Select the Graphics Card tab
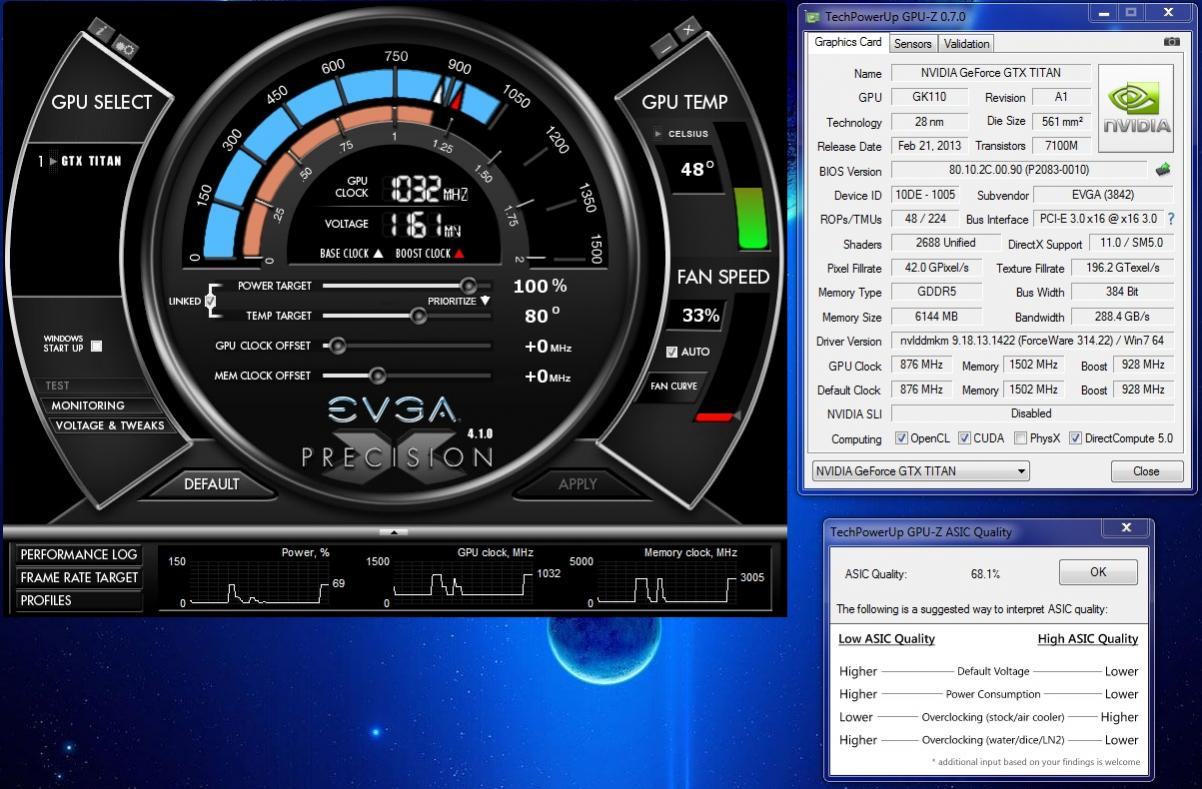Screen dimensions: 1202x789 pos(848,42)
